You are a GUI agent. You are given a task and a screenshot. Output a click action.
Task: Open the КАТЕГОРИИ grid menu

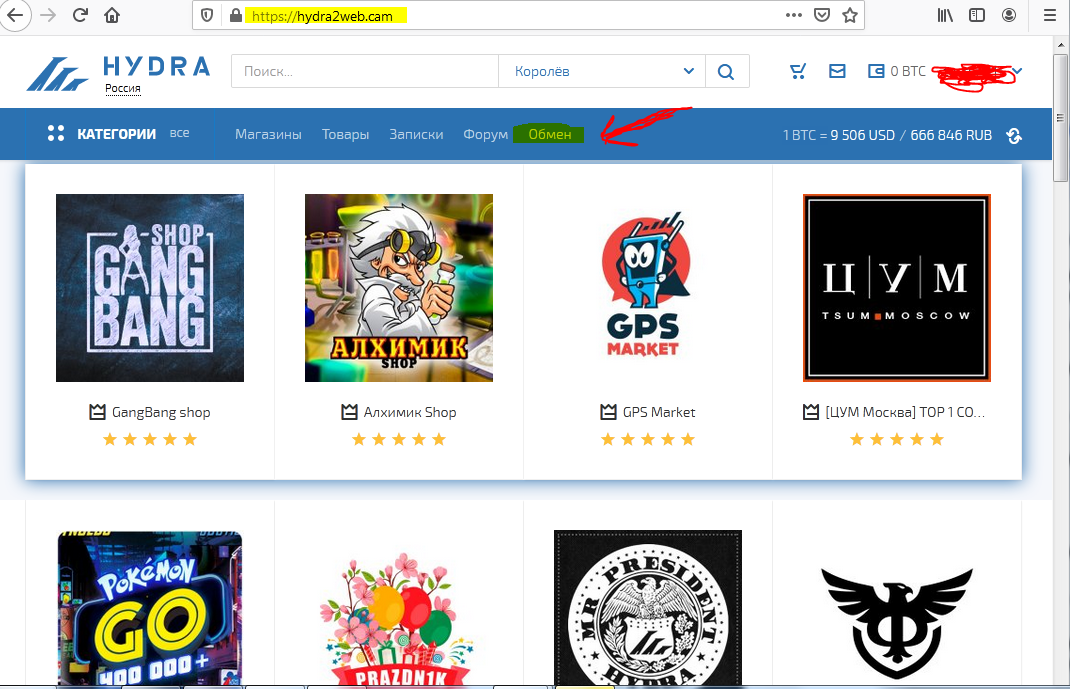tap(102, 134)
